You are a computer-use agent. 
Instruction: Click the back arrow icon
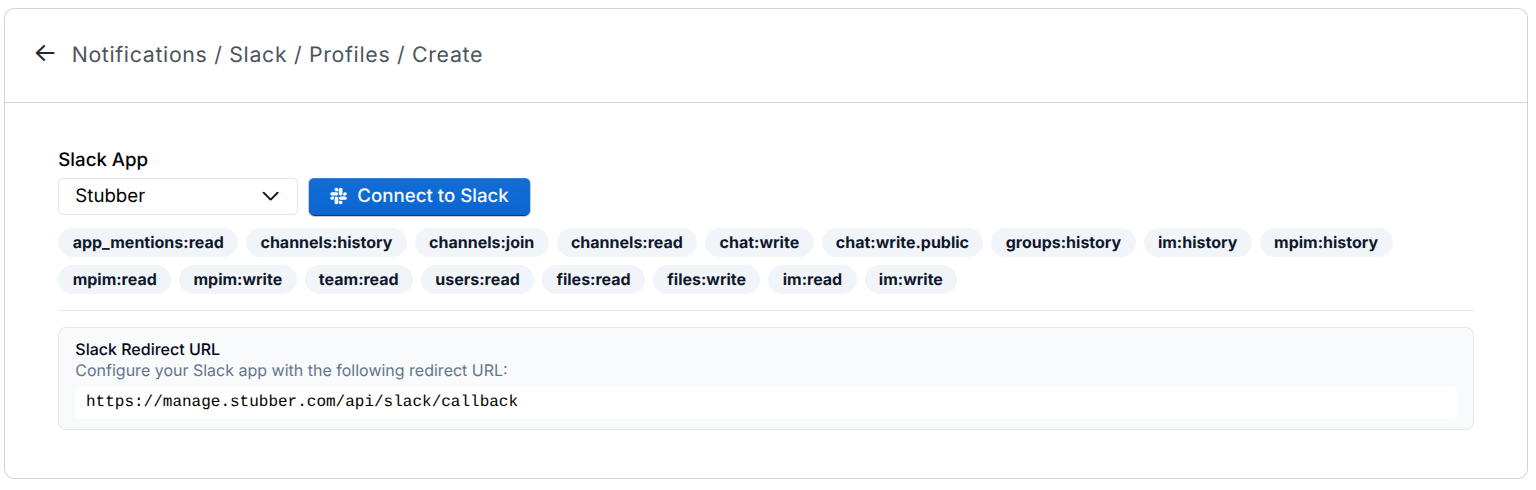[x=44, y=54]
